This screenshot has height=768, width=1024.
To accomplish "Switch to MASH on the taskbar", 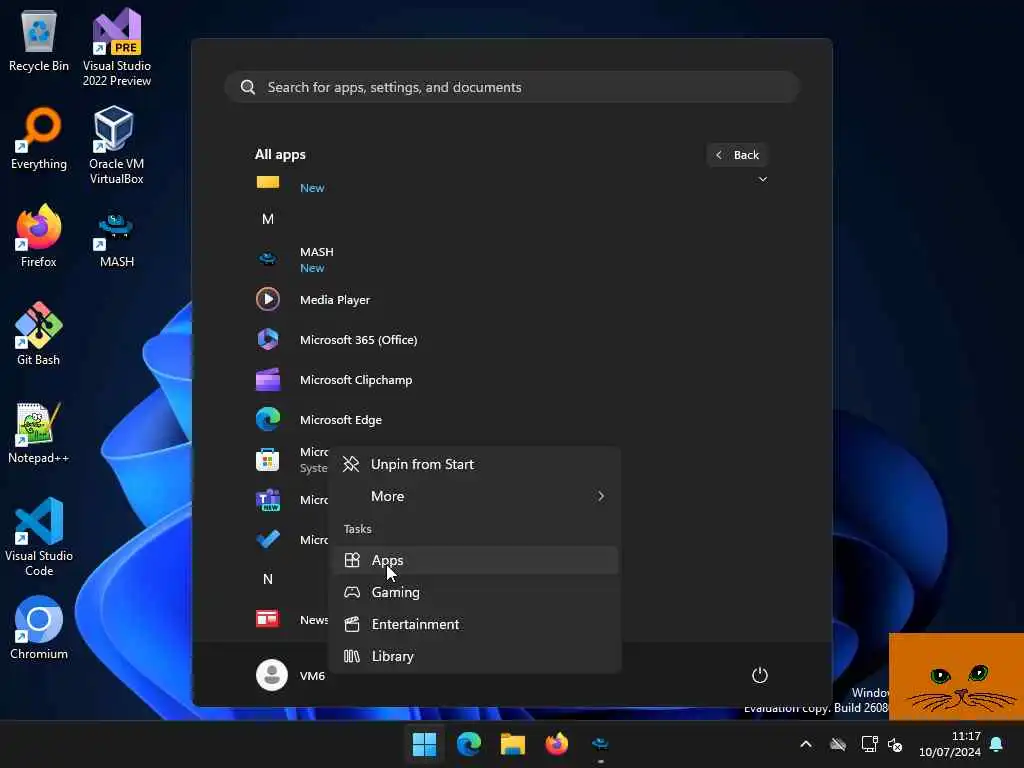I will tap(600, 744).
